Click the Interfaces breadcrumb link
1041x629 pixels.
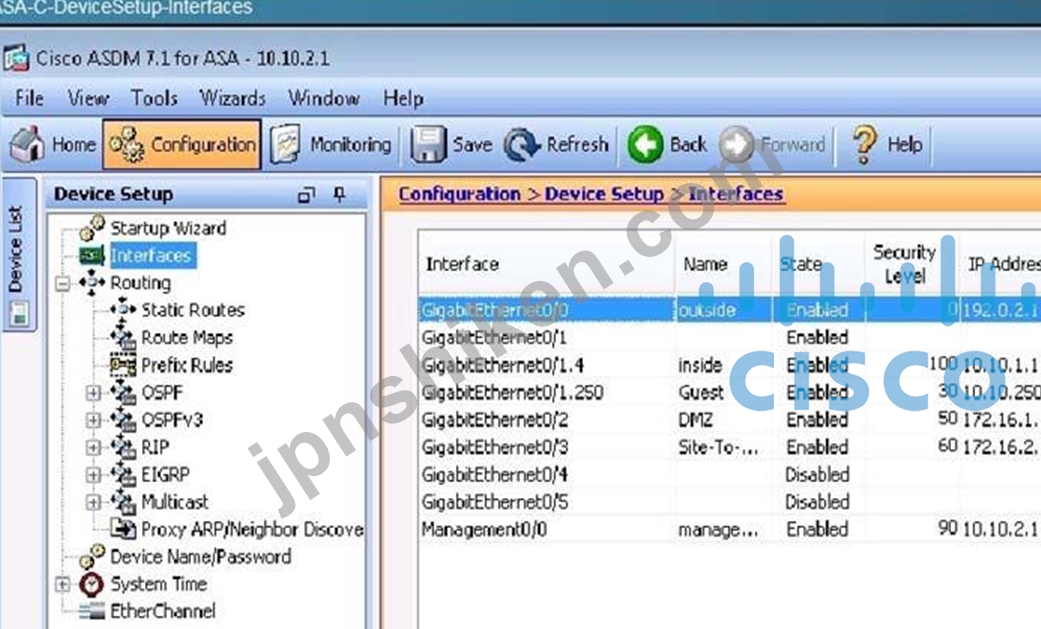(x=736, y=194)
